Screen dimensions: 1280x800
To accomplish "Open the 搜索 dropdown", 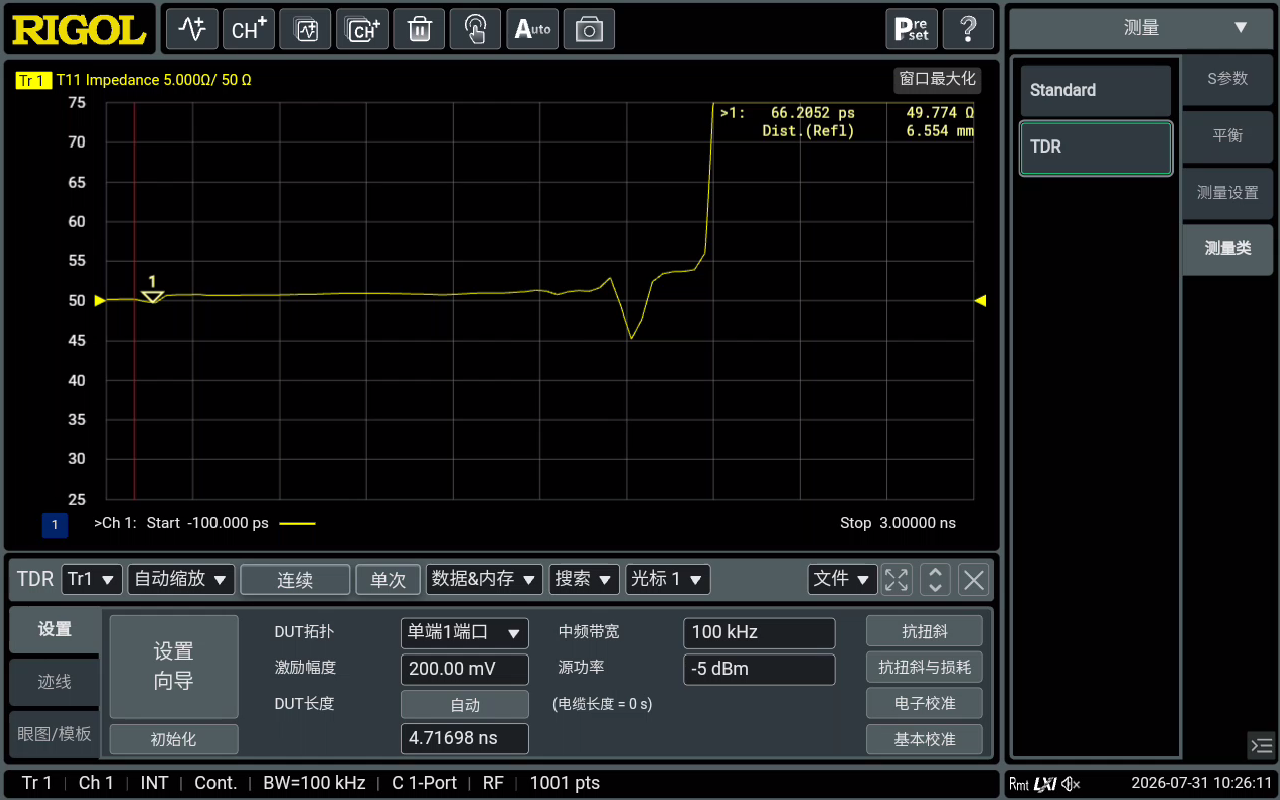I will click(x=585, y=579).
